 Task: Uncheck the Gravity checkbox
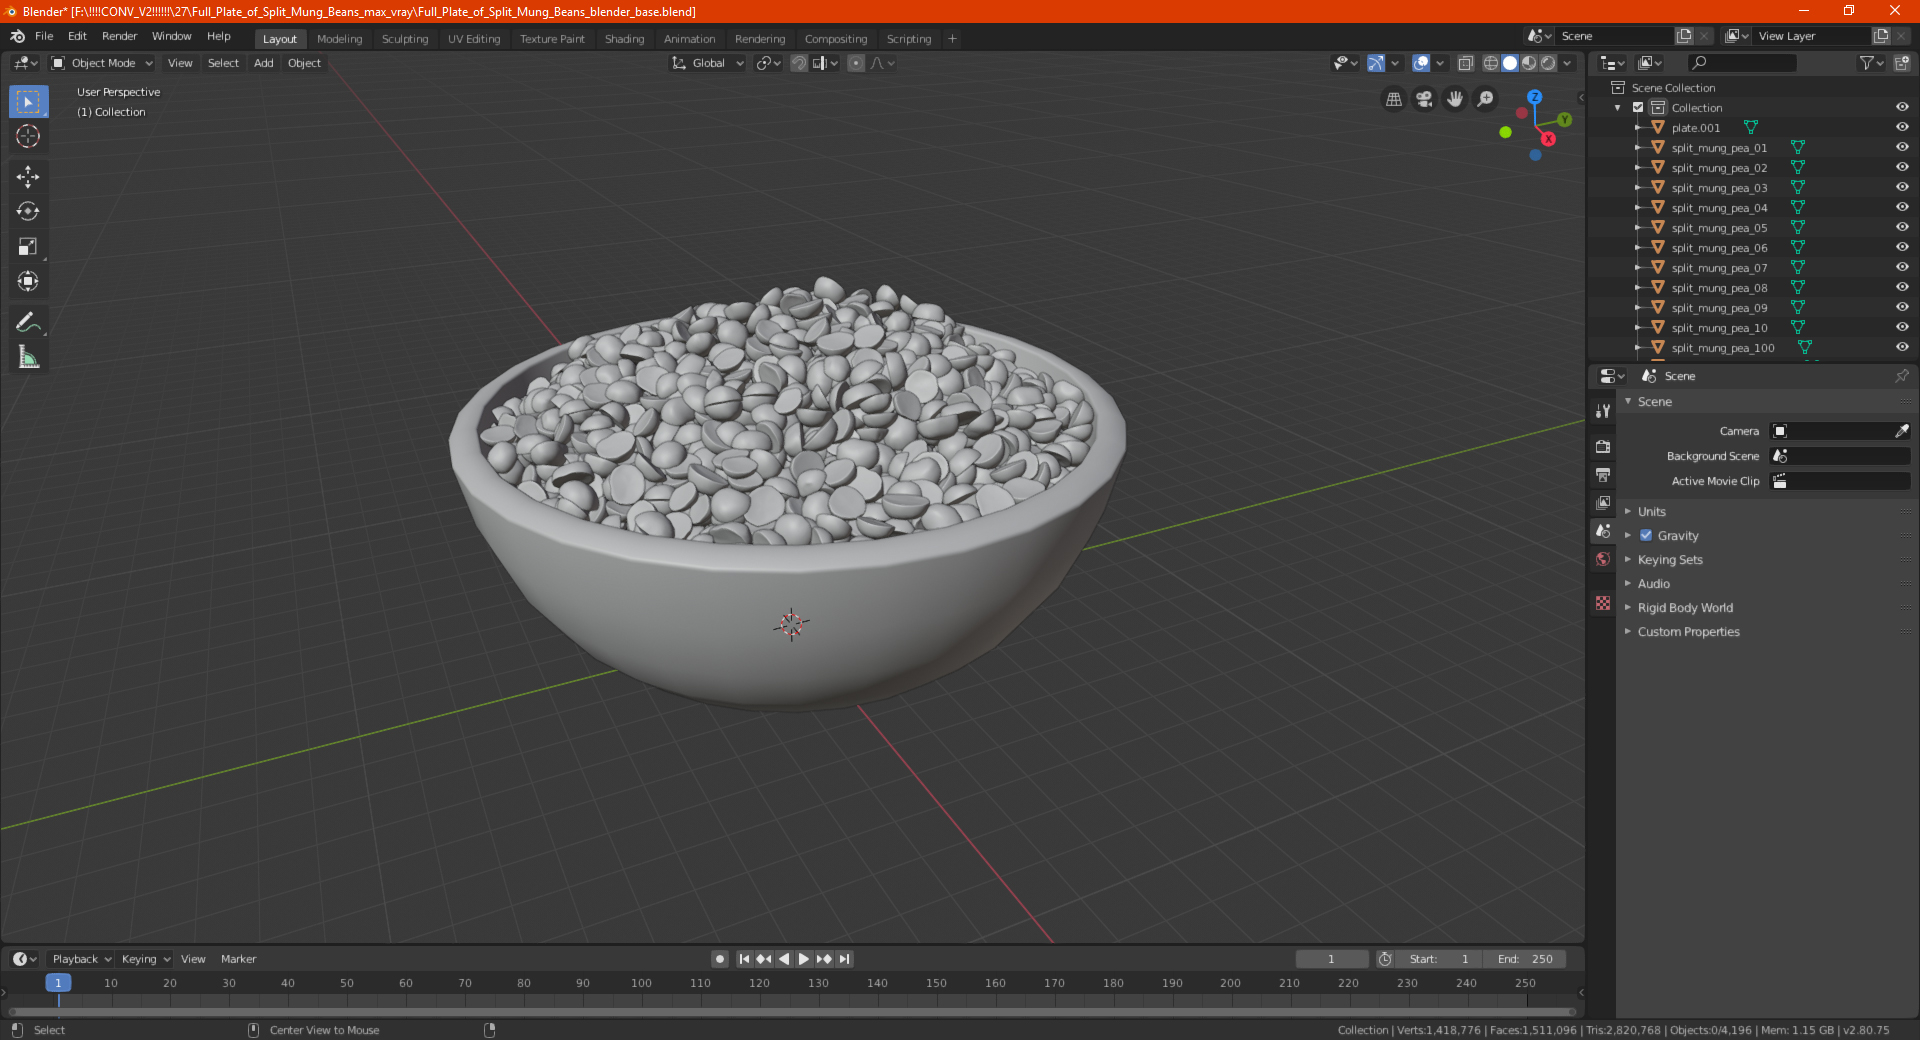pos(1646,535)
